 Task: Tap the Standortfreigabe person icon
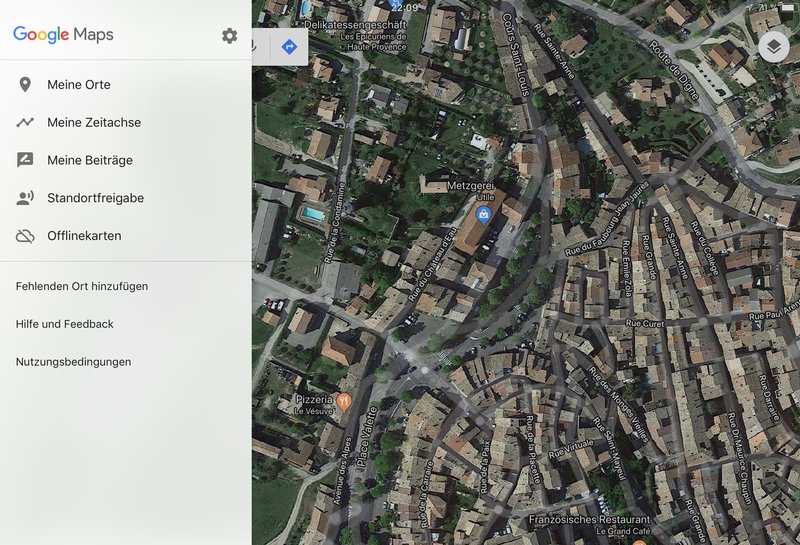click(25, 198)
